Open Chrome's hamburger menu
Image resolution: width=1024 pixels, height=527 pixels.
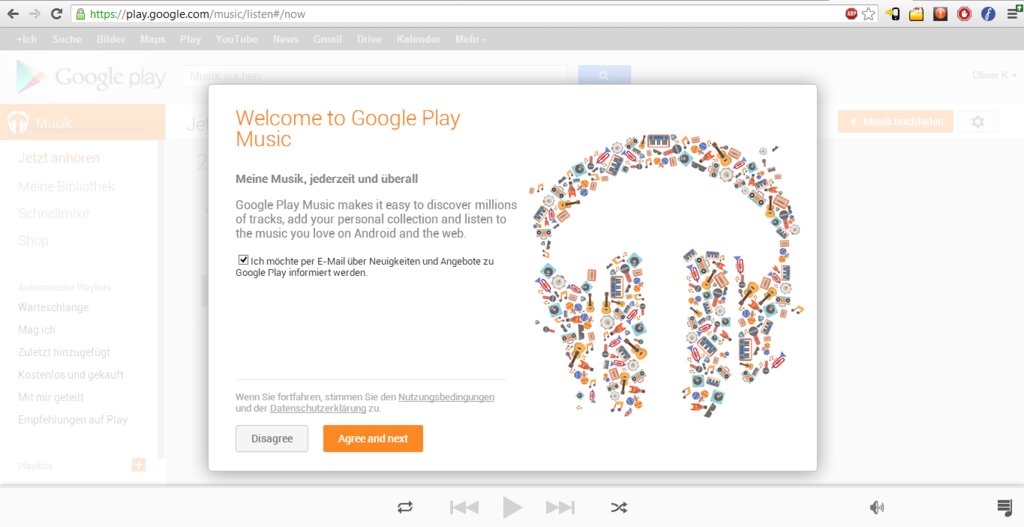1012,14
